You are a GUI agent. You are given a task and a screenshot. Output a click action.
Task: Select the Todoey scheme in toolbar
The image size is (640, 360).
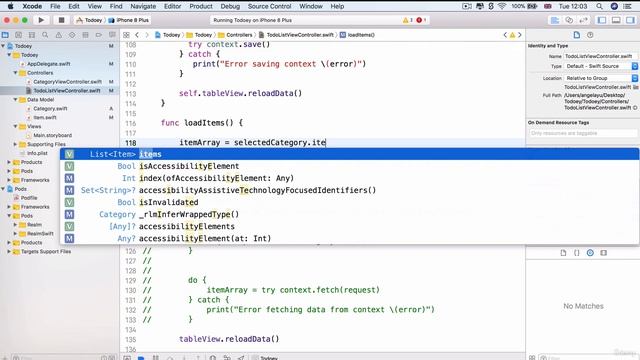coord(89,20)
